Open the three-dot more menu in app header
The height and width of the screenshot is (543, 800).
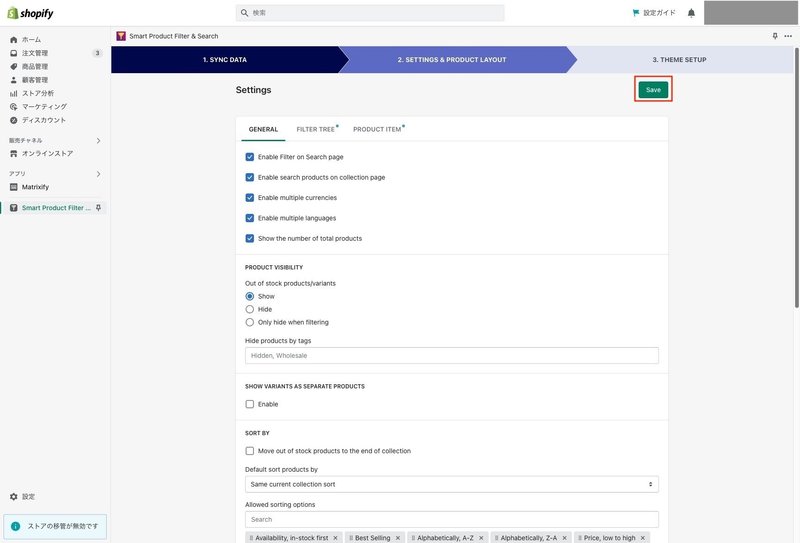[788, 36]
